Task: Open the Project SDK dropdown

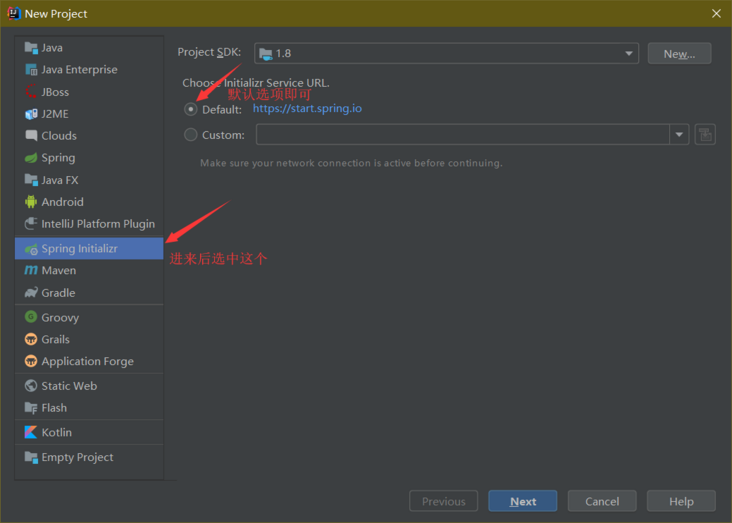Action: 446,53
